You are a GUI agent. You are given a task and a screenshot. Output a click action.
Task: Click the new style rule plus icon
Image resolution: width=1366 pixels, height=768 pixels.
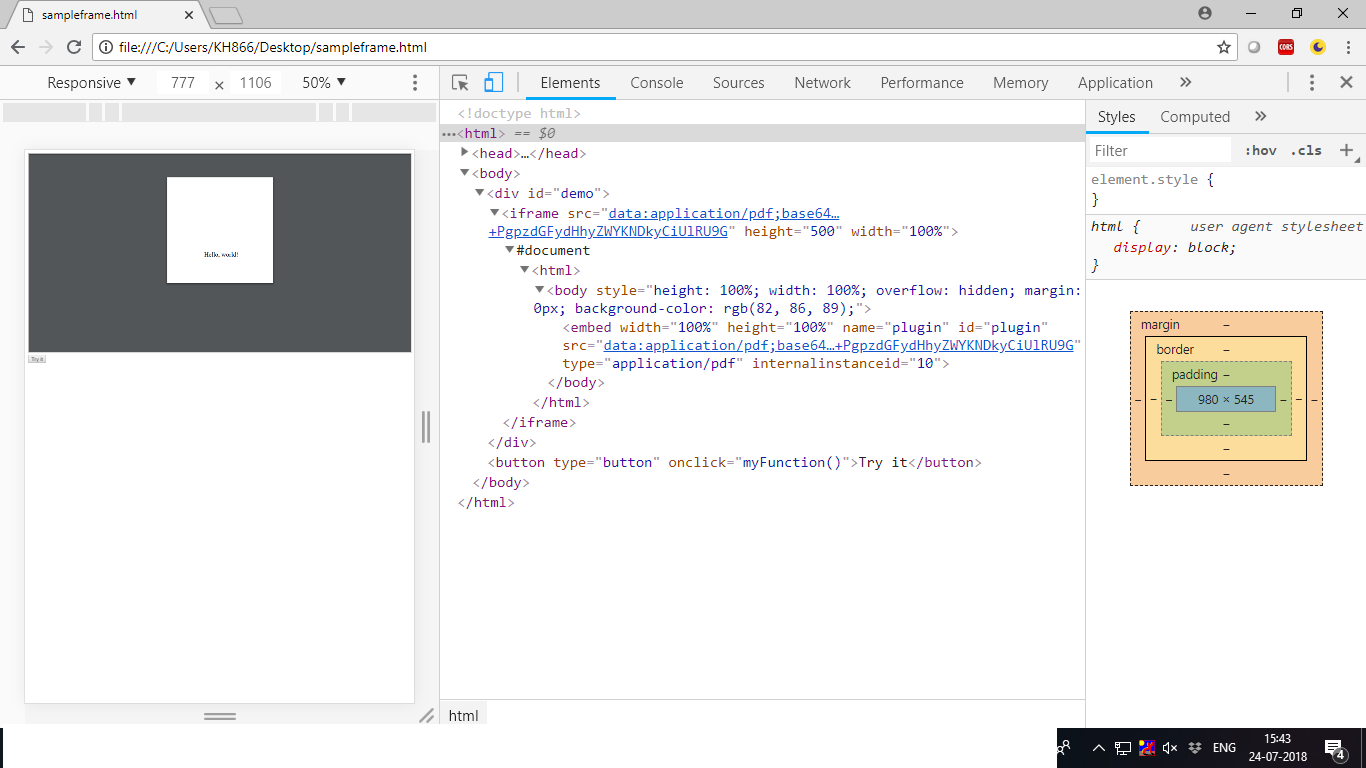(1346, 151)
